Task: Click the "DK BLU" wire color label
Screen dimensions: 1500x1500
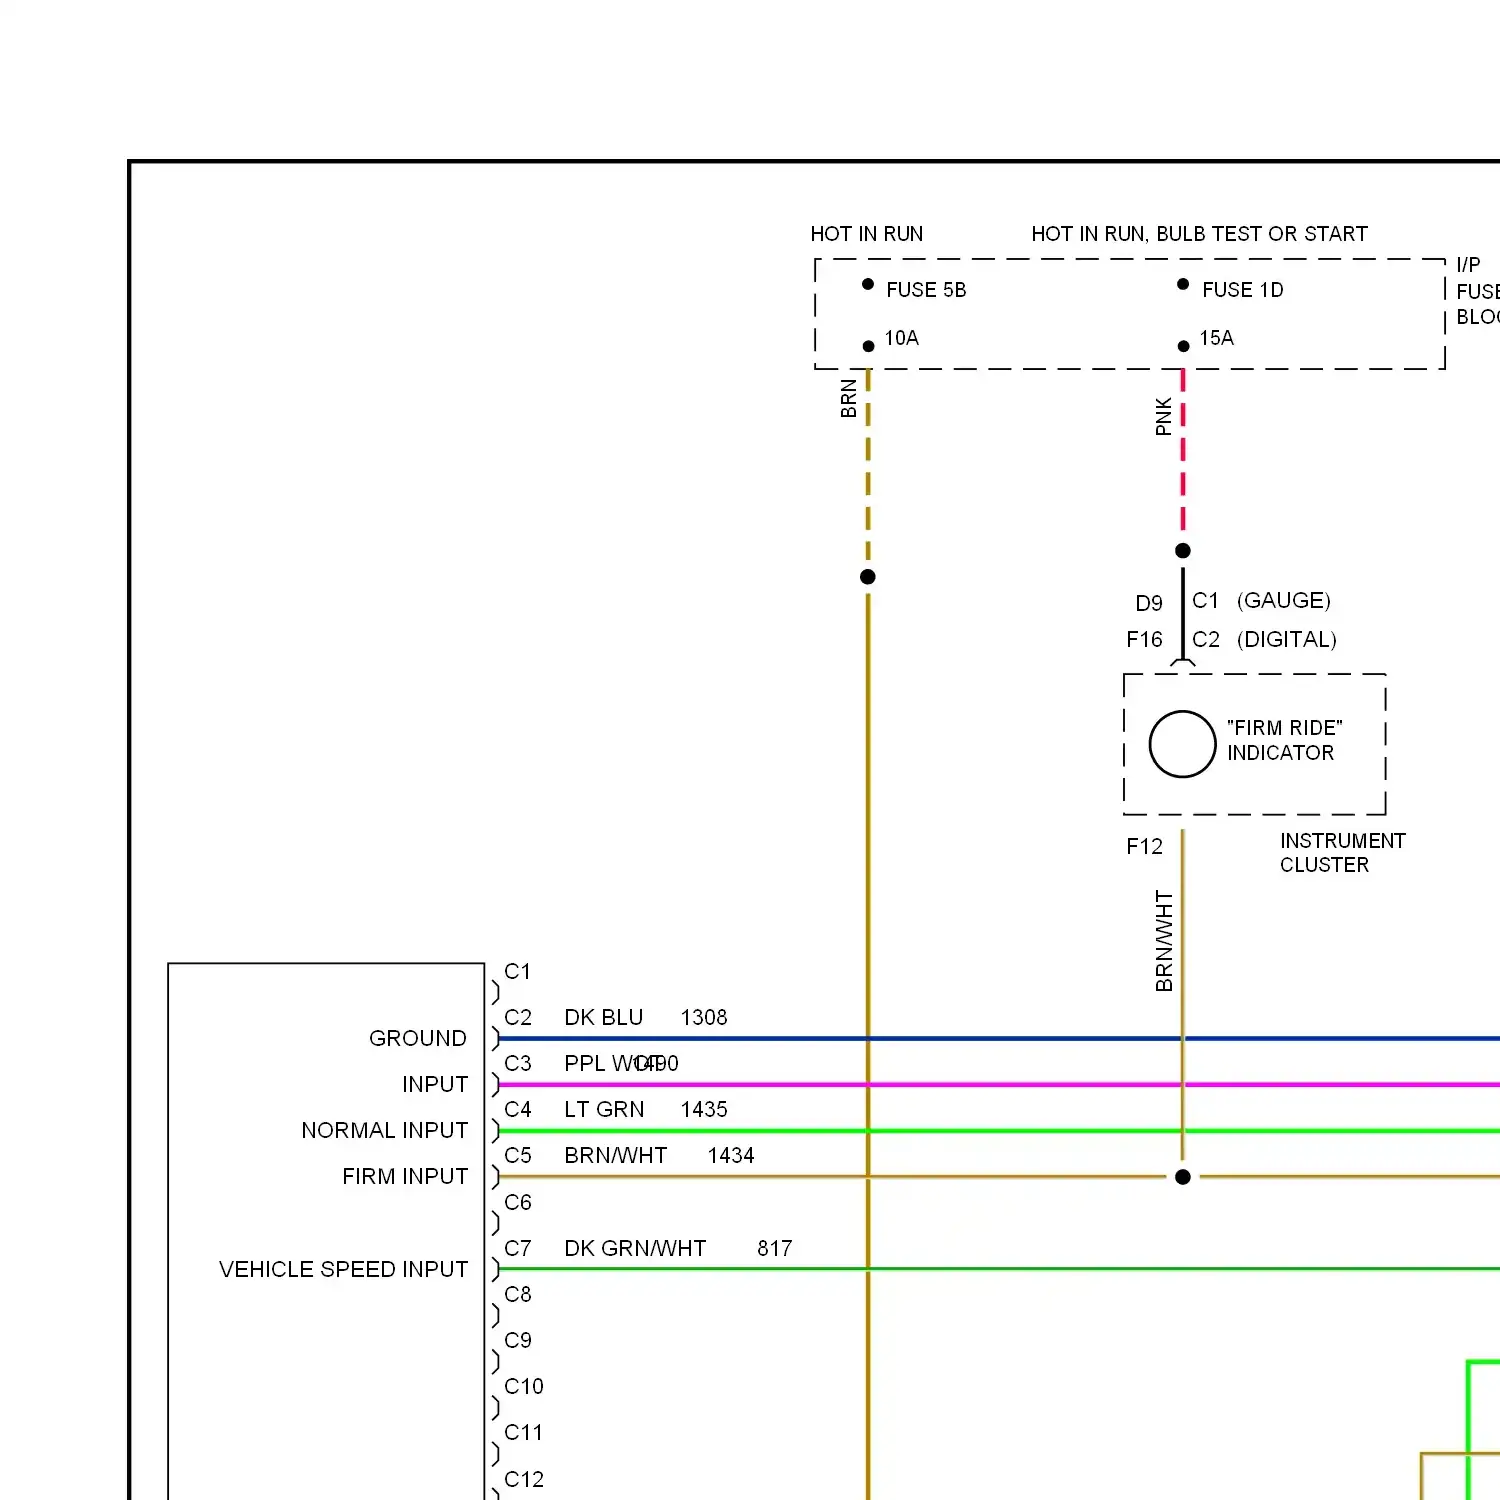Action: point(603,1017)
